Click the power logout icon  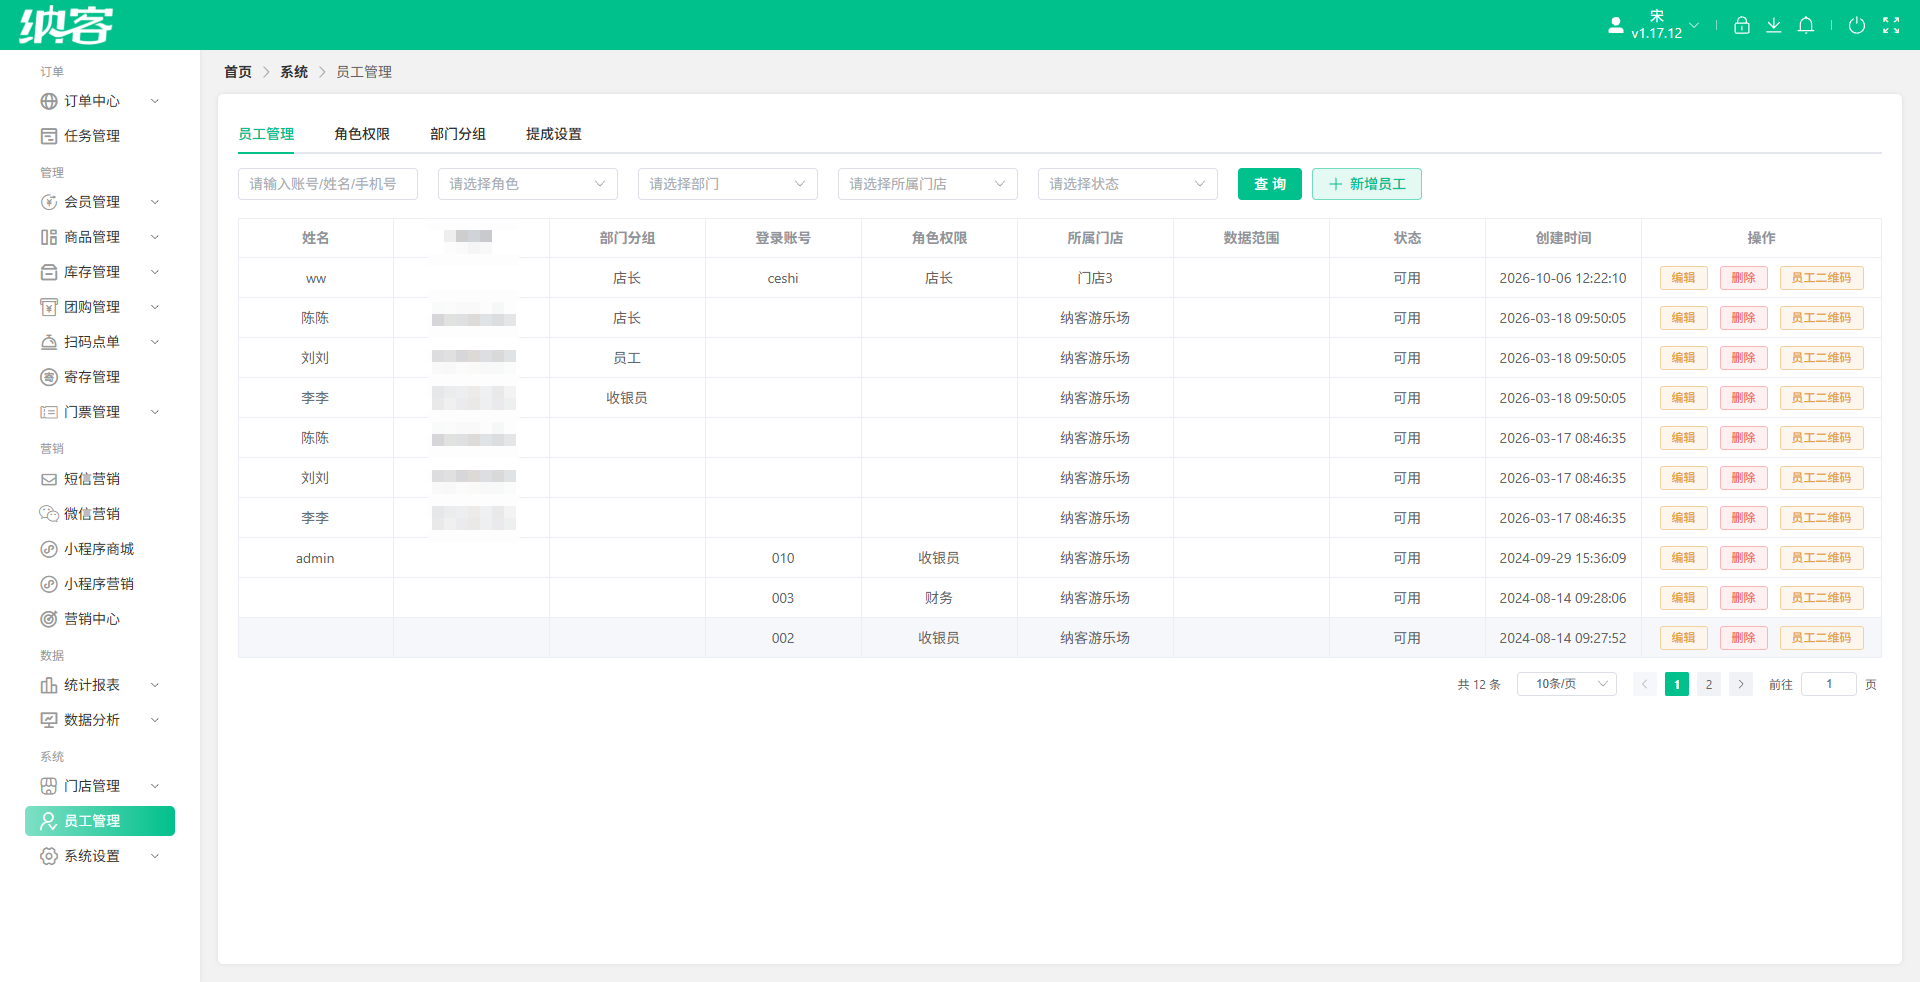(x=1857, y=25)
